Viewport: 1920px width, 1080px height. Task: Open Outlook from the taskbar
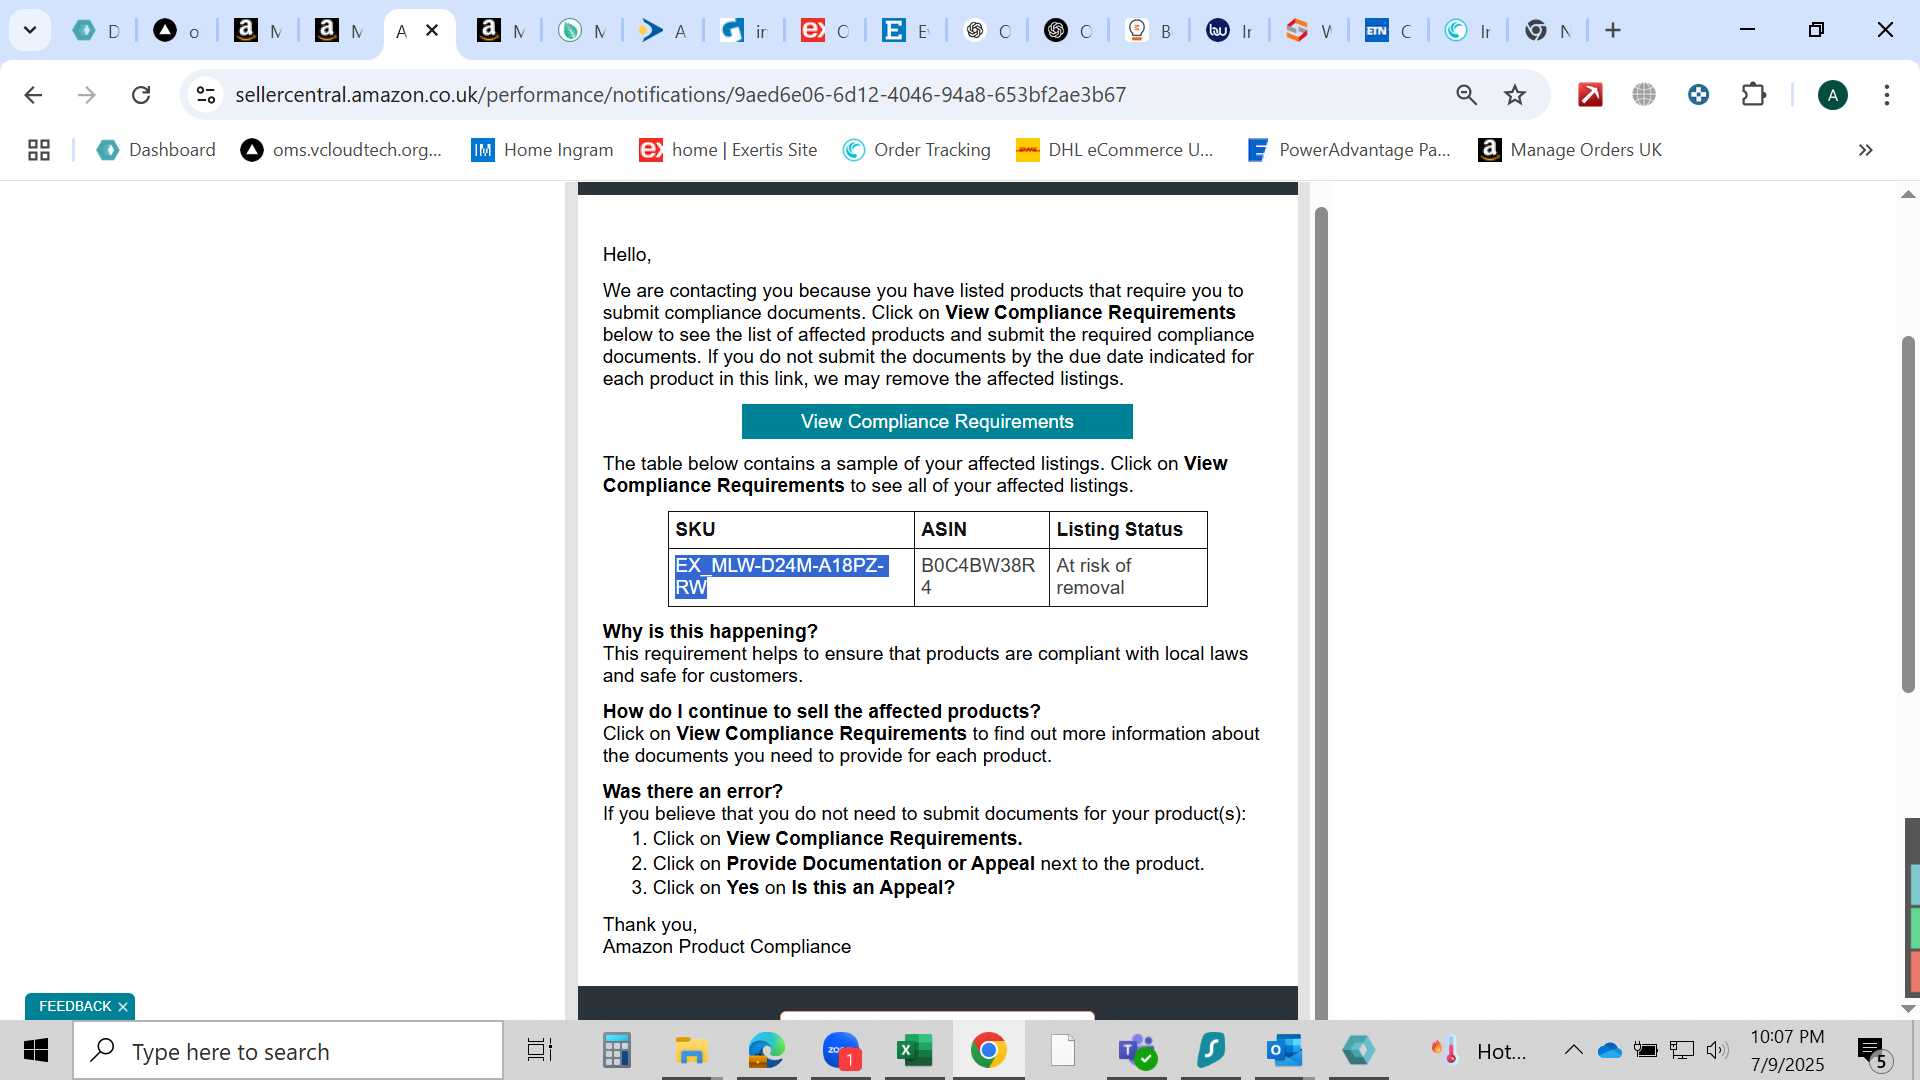click(1284, 1050)
